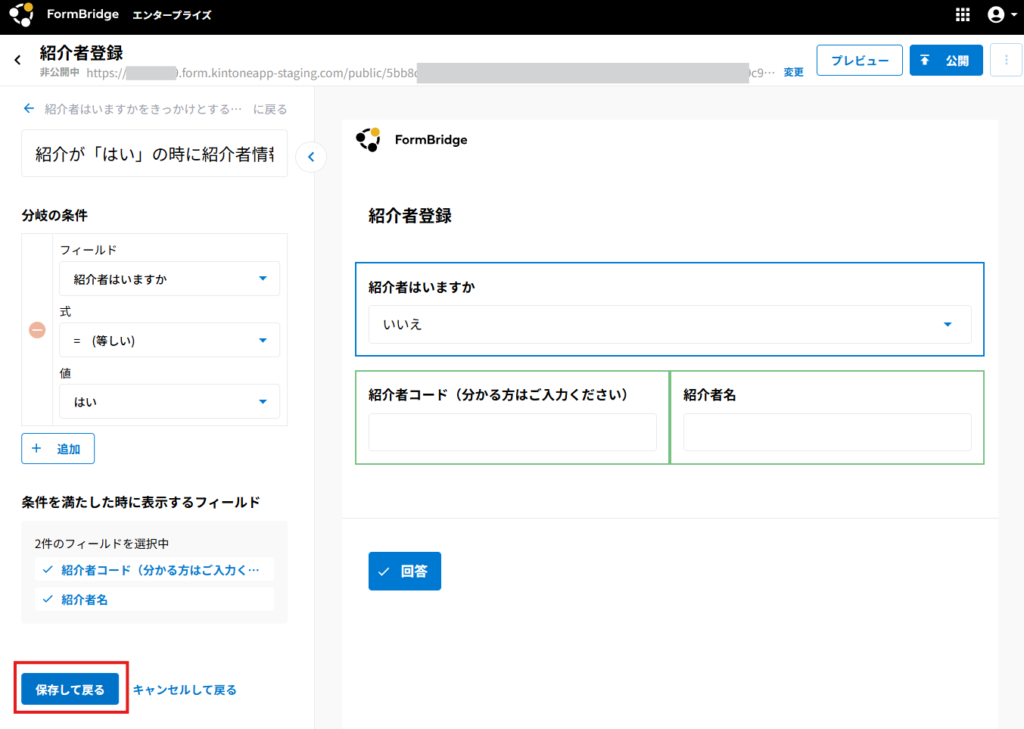Expand the フィールド dropdown 紹介者はいますか

point(169,279)
